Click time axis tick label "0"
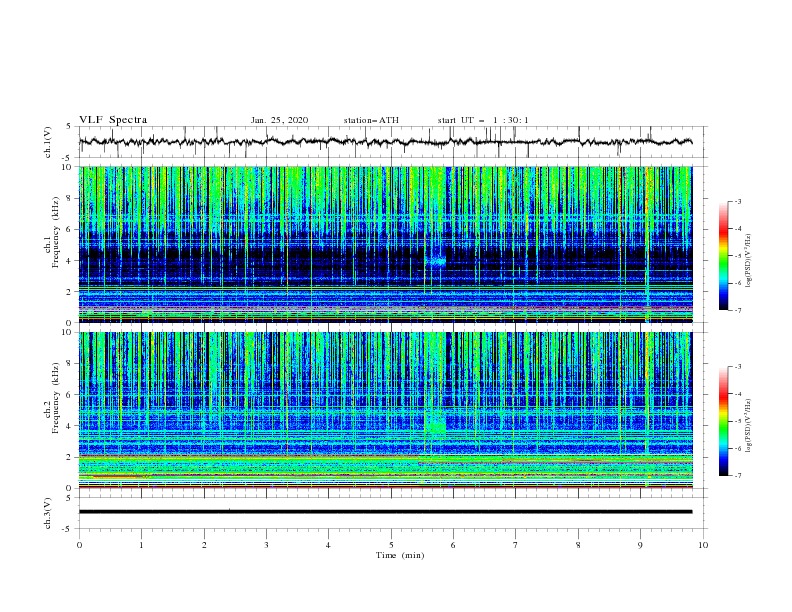The width and height of the screenshot is (792, 612). point(79,545)
